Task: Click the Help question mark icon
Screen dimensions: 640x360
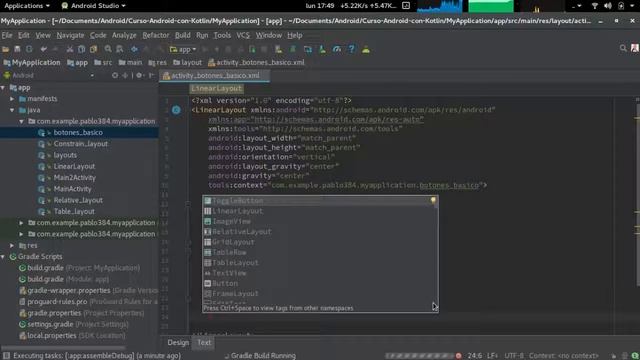Action: 351,49
